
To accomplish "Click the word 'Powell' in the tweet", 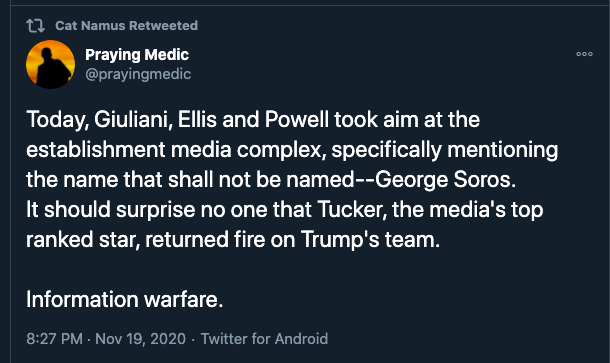I will [x=297, y=119].
